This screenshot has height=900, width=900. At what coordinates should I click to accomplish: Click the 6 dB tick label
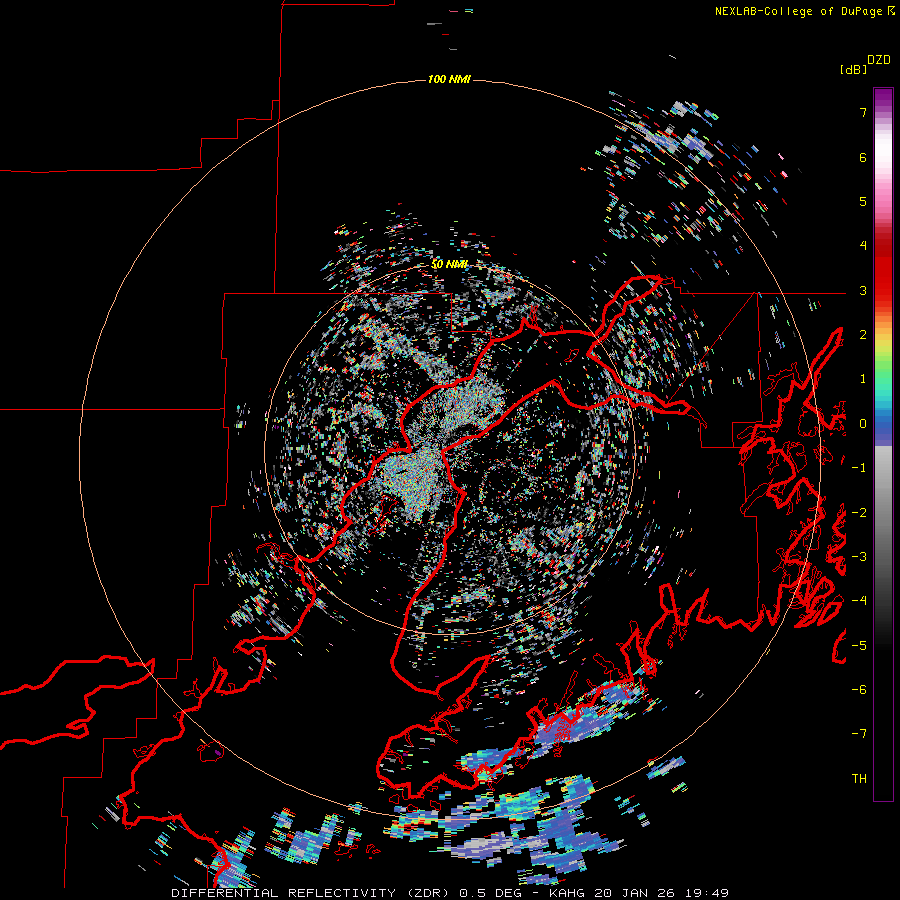pyautogui.click(x=863, y=157)
